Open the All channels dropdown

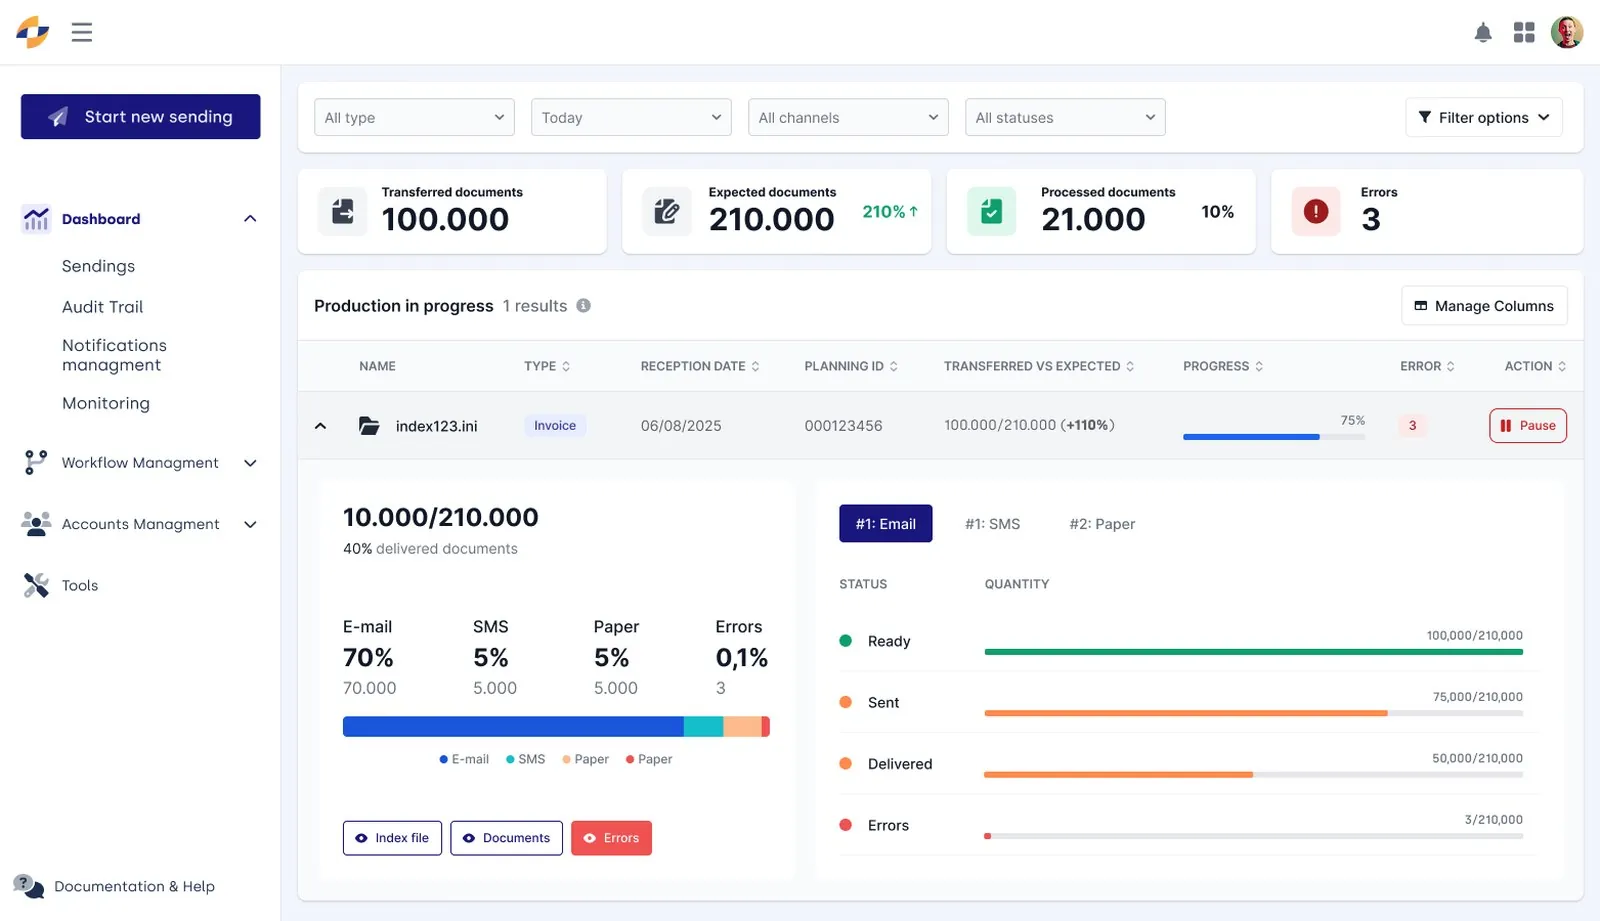coord(848,117)
